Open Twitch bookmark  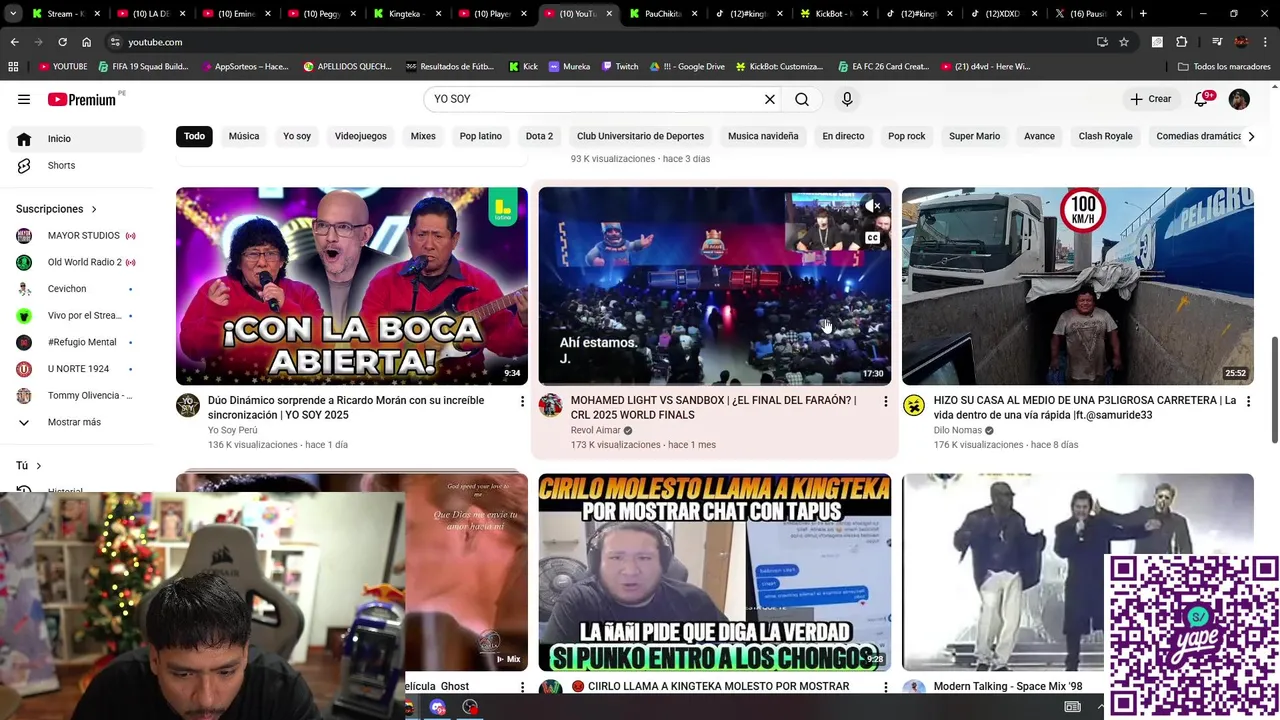(x=620, y=66)
